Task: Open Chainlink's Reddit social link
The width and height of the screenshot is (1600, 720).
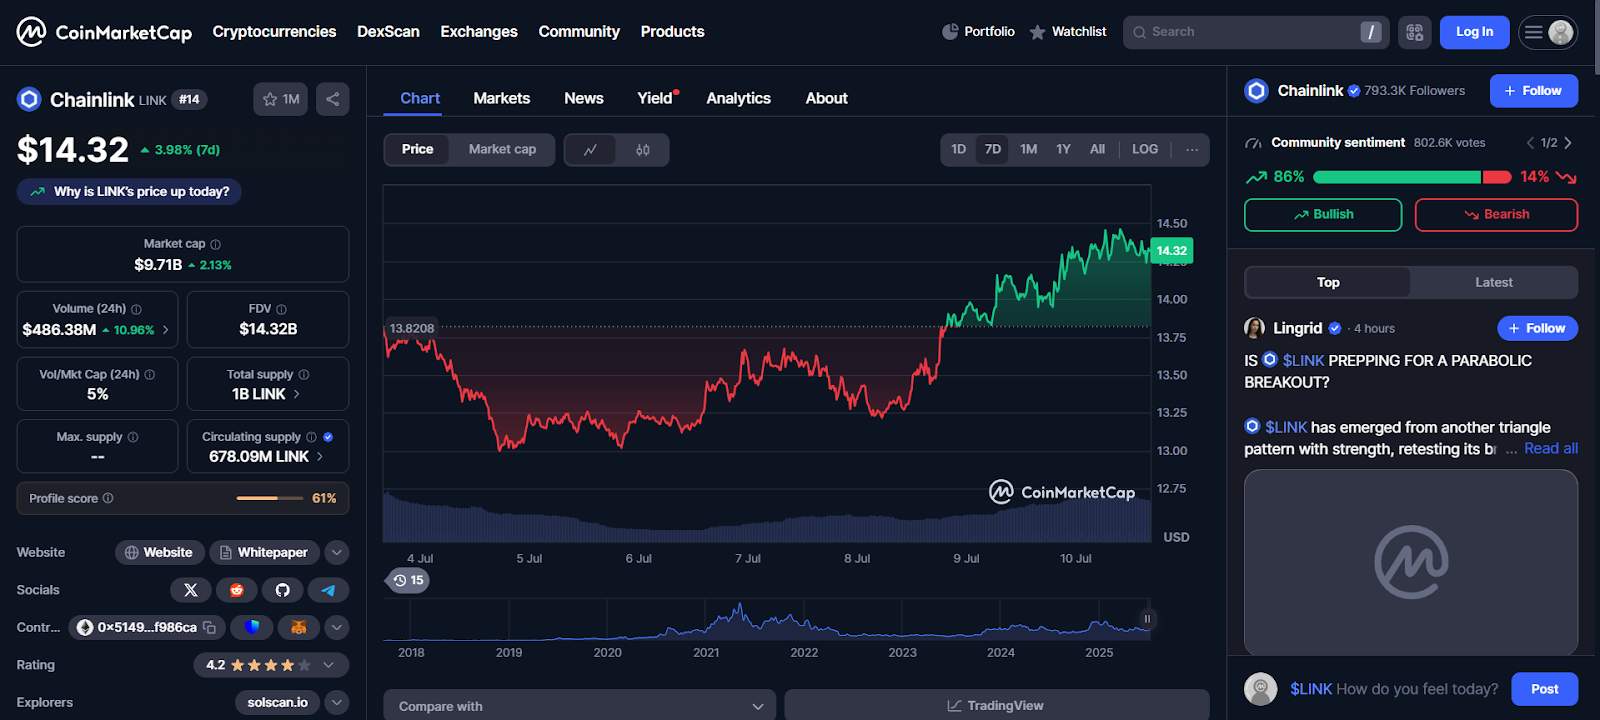Action: click(237, 590)
